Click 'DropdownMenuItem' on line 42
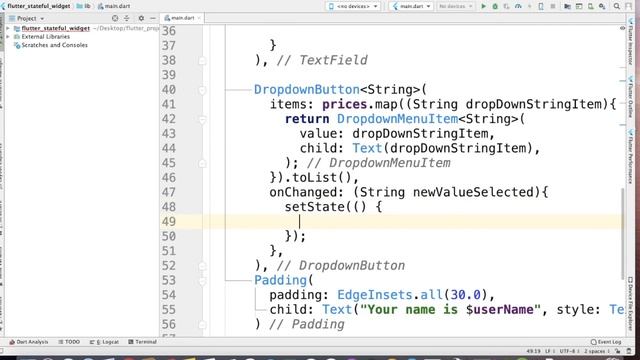Image resolution: width=640 pixels, height=360 pixels. [397, 119]
